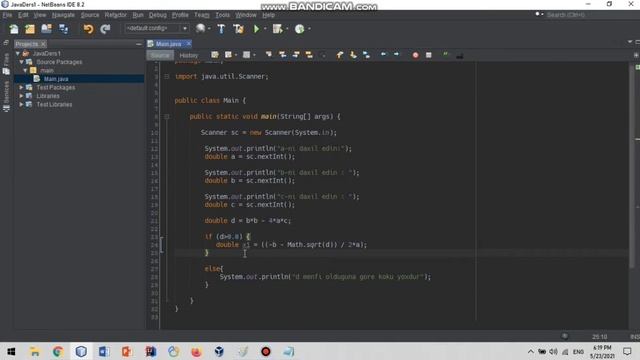Collapse the main method code fold marker
Viewport: 640px width, 360px height.
click(167, 116)
